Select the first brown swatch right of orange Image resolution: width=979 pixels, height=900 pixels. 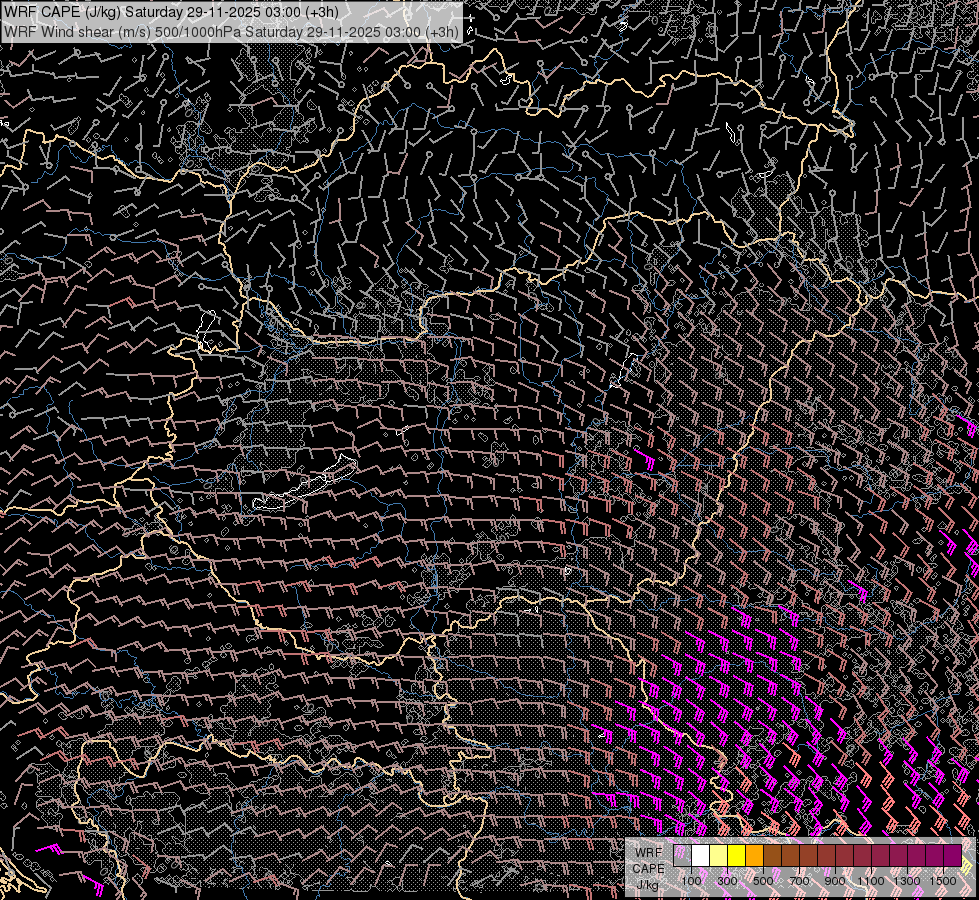point(773,856)
